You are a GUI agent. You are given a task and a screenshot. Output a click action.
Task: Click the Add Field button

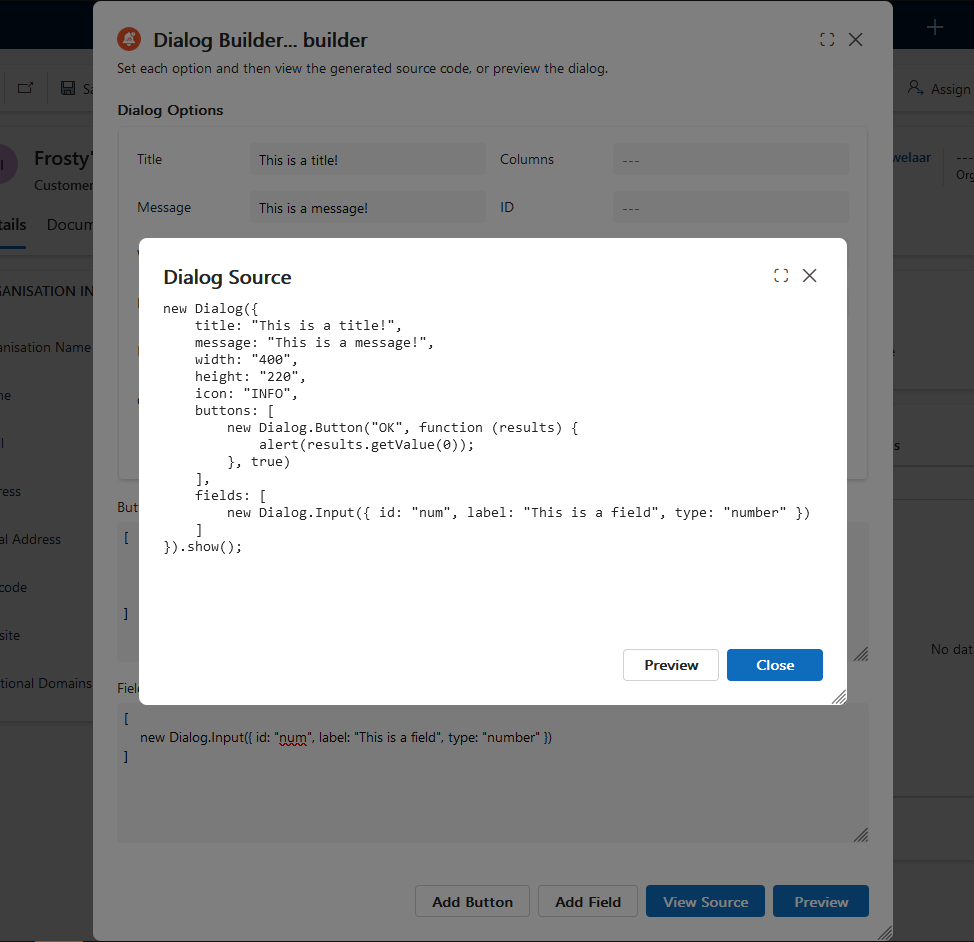[x=587, y=901]
